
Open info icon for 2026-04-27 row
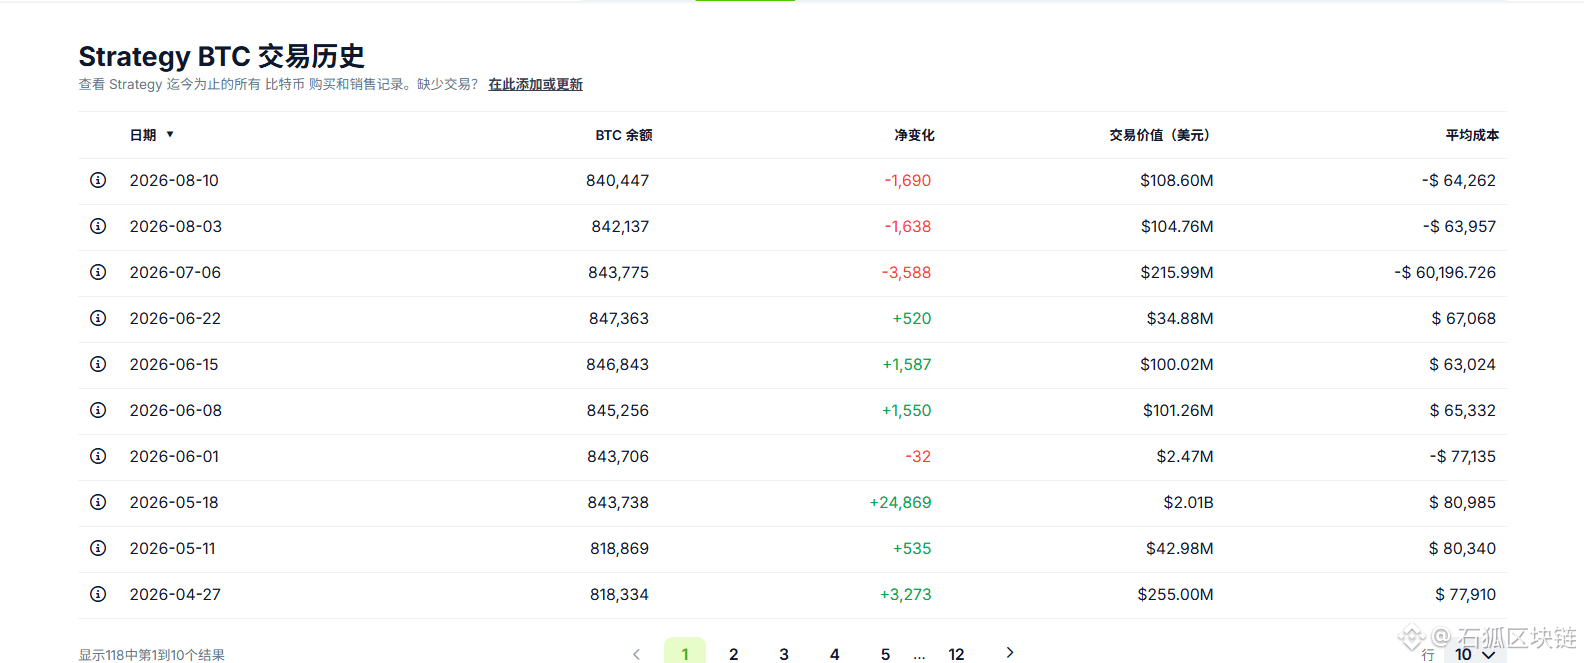98,594
